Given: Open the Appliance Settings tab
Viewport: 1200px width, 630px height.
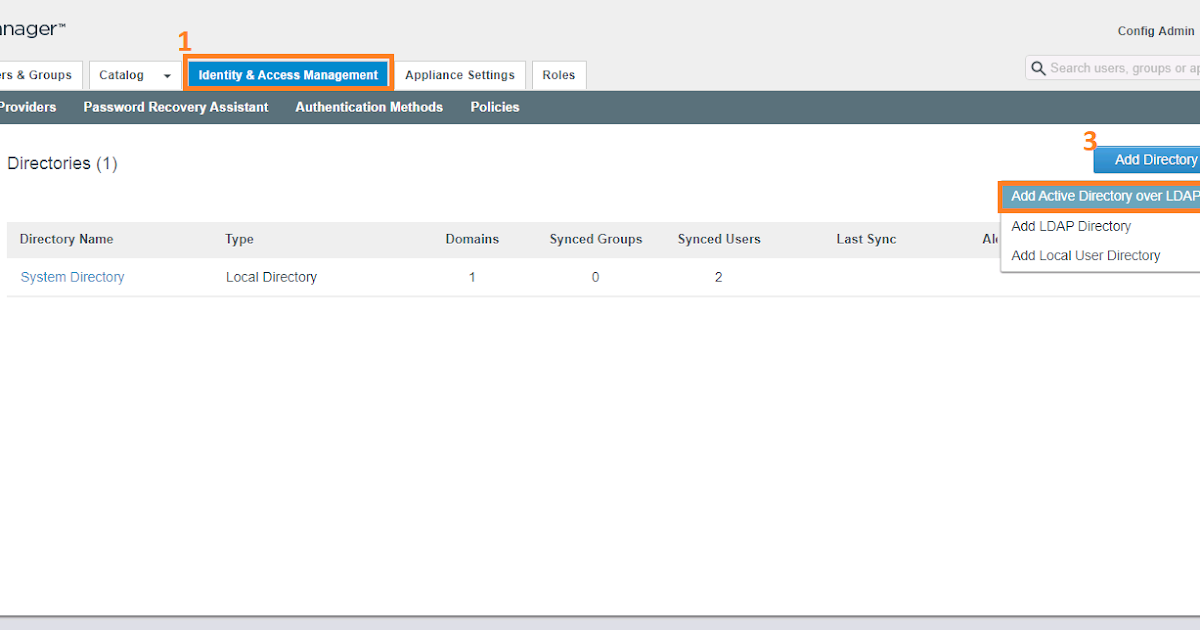Looking at the screenshot, I should (460, 74).
